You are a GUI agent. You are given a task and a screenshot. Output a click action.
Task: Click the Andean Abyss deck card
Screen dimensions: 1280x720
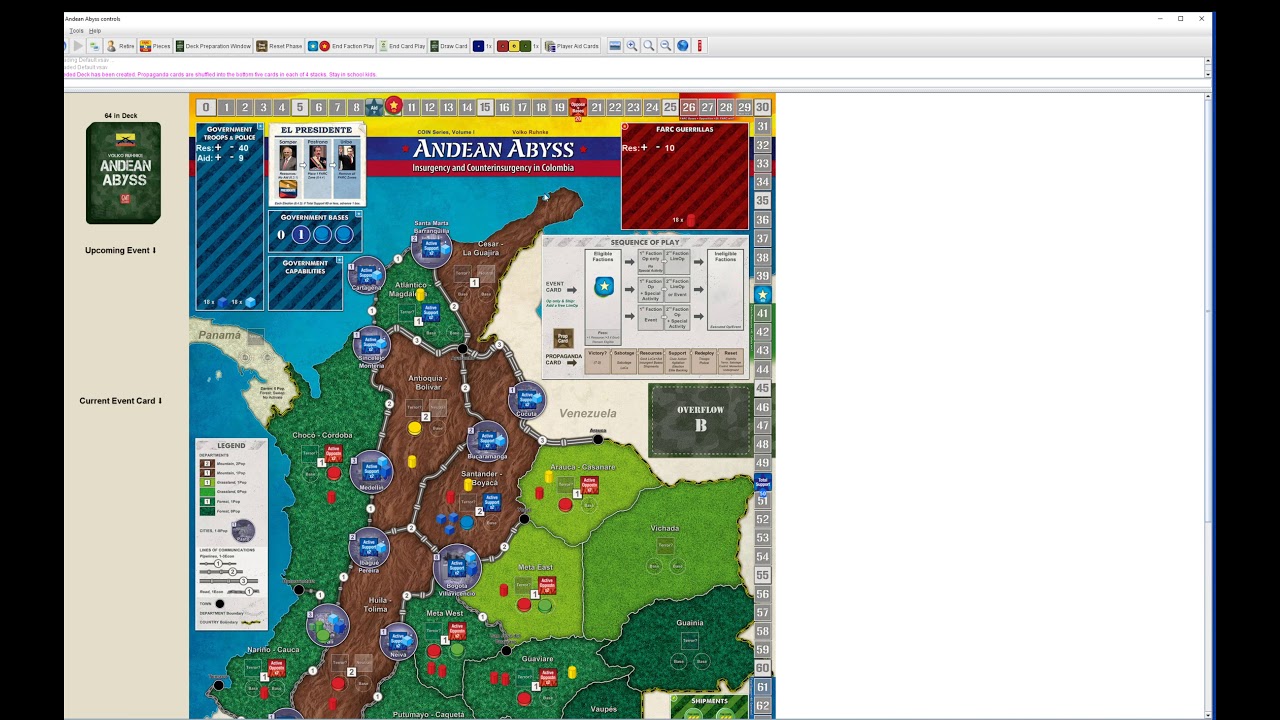tap(124, 173)
